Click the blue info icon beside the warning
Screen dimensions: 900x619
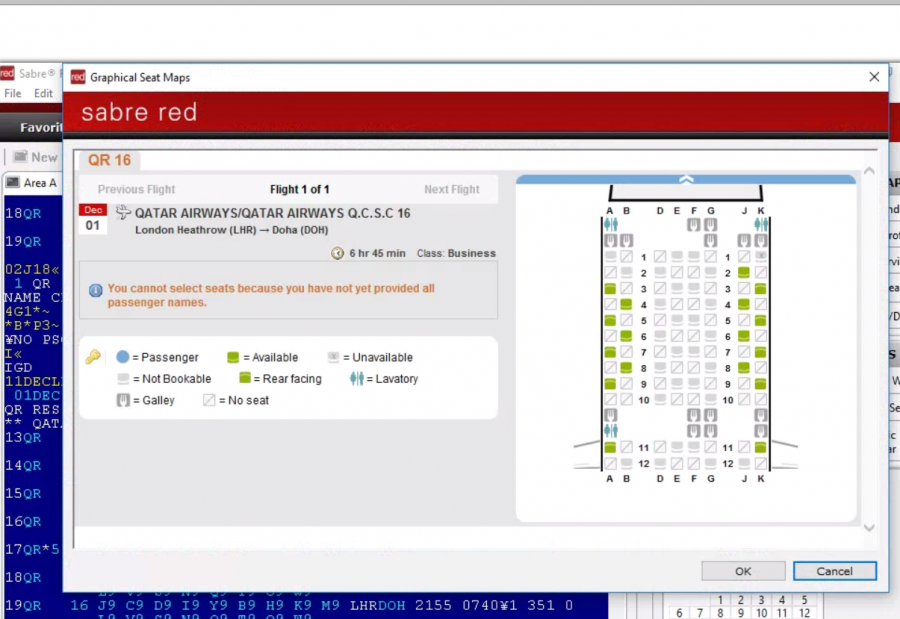pos(96,290)
